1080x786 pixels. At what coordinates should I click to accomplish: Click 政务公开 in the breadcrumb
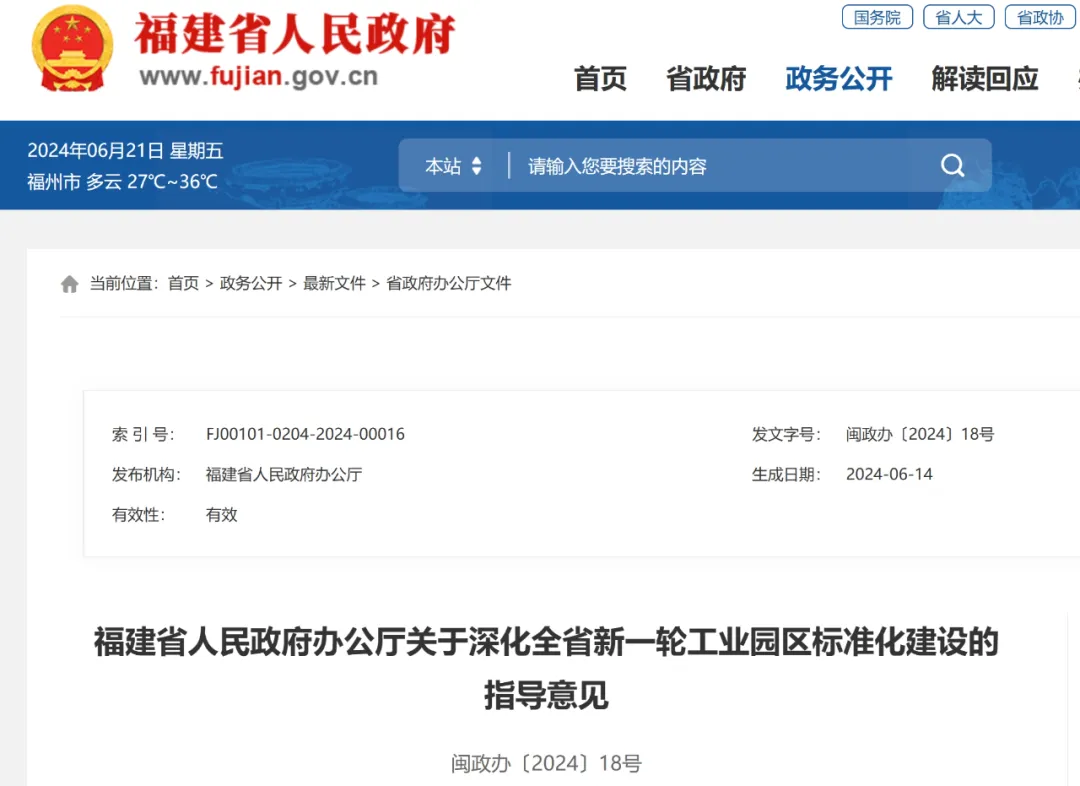pos(251,284)
